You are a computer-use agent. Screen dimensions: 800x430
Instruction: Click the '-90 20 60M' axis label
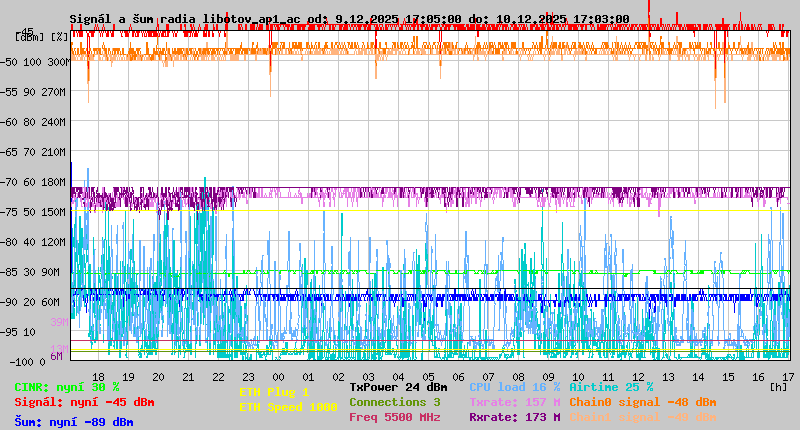pyautogui.click(x=30, y=302)
